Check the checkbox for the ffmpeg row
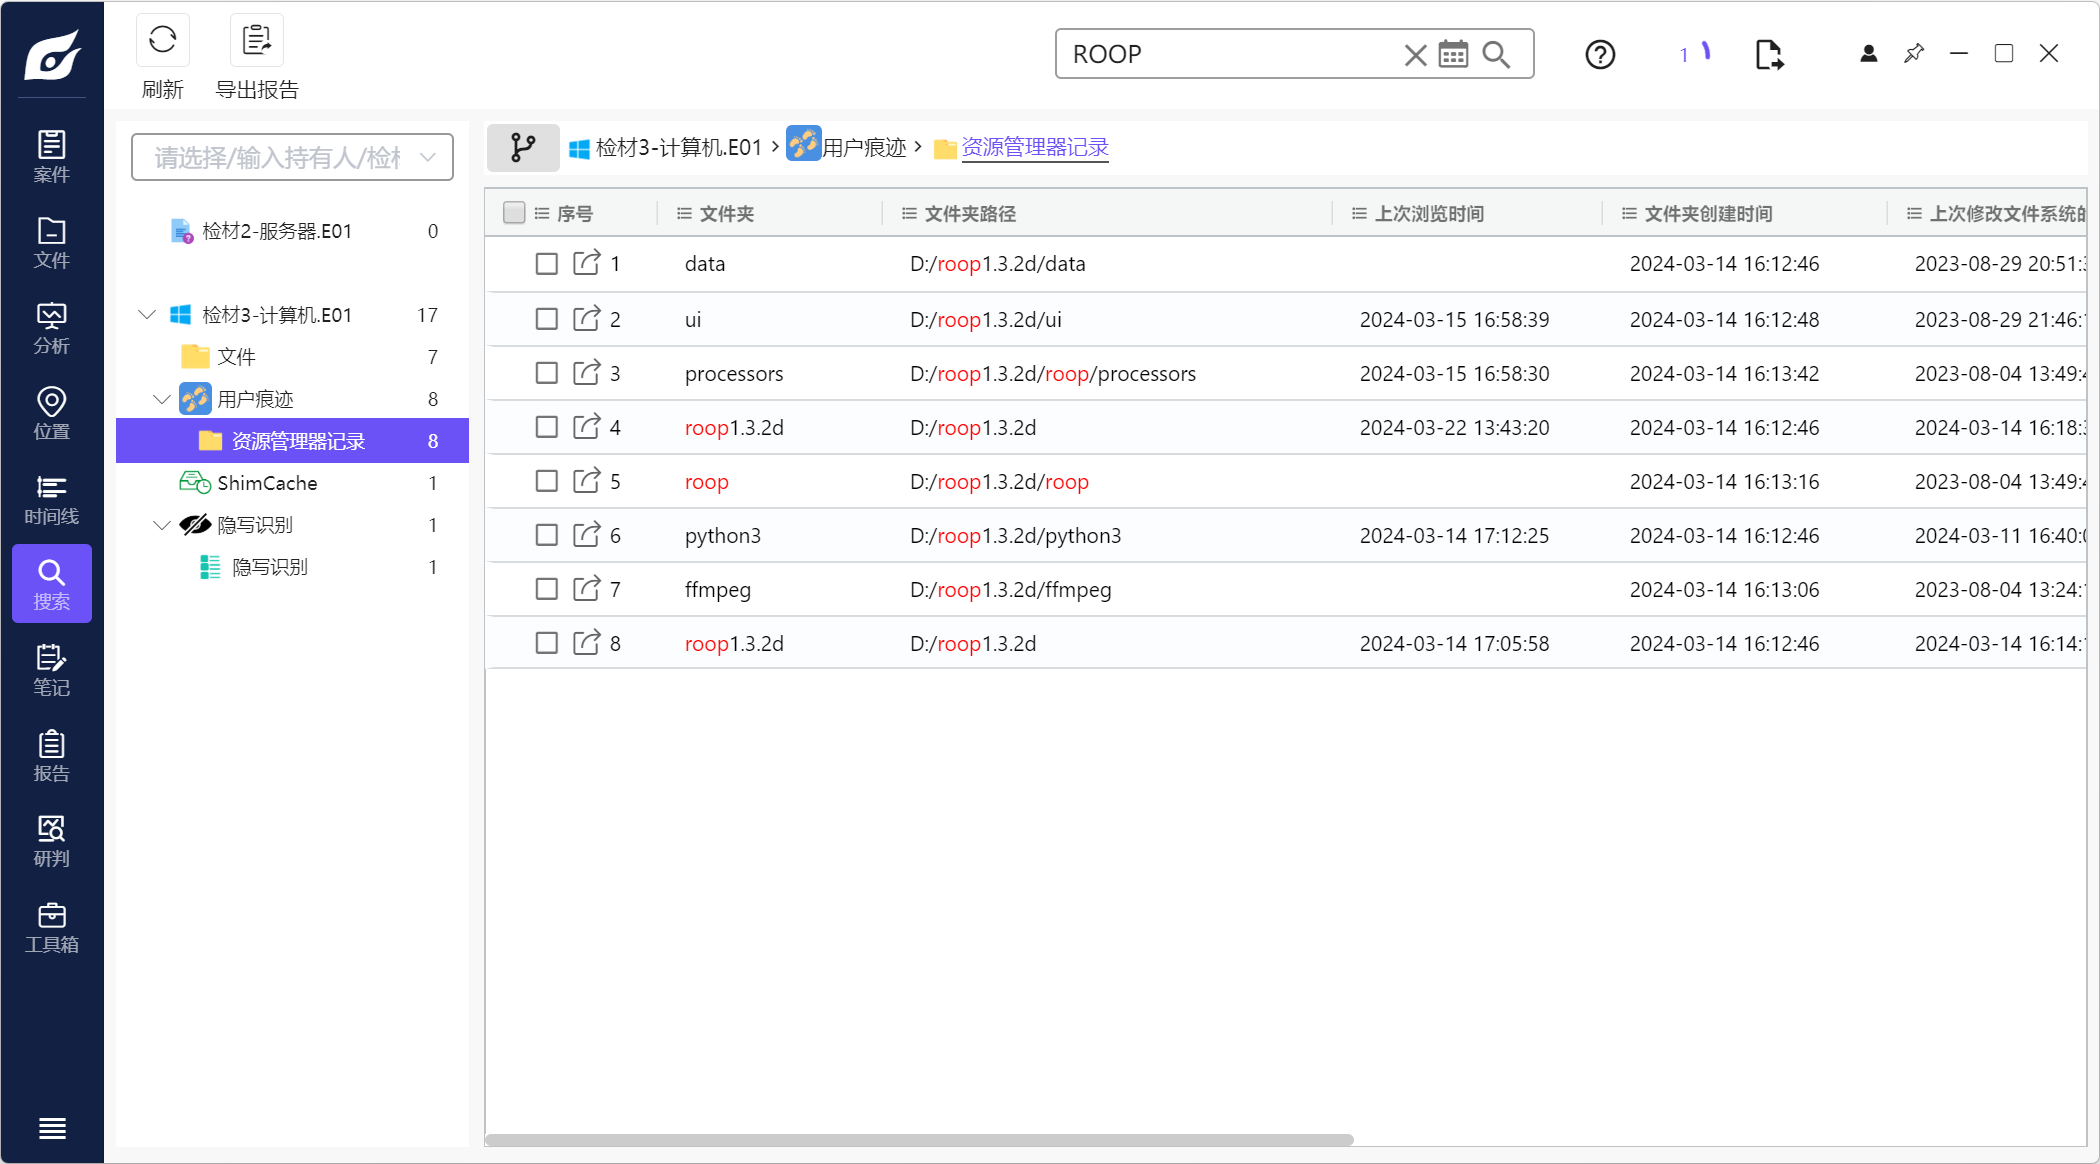Screen dimensions: 2100x1164 click(x=546, y=589)
